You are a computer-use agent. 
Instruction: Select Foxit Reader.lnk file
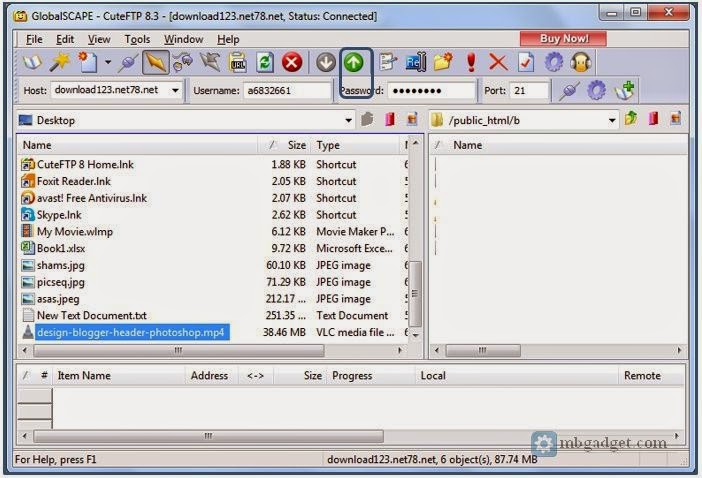click(x=66, y=181)
